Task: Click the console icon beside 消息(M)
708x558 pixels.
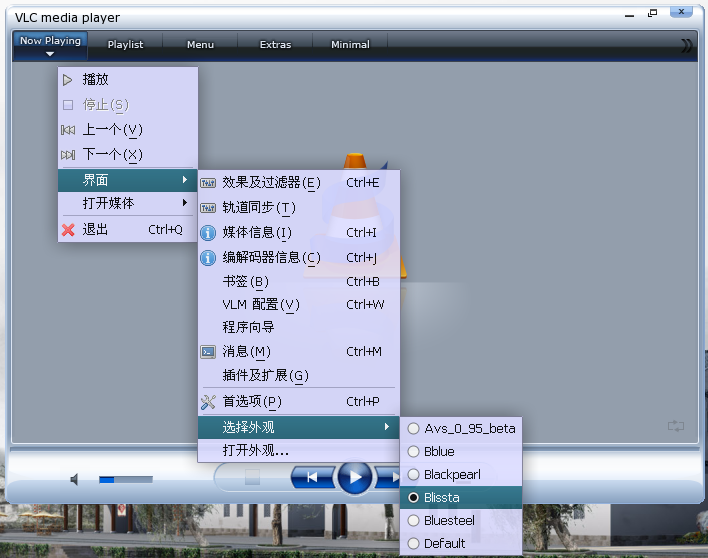Action: 208,352
